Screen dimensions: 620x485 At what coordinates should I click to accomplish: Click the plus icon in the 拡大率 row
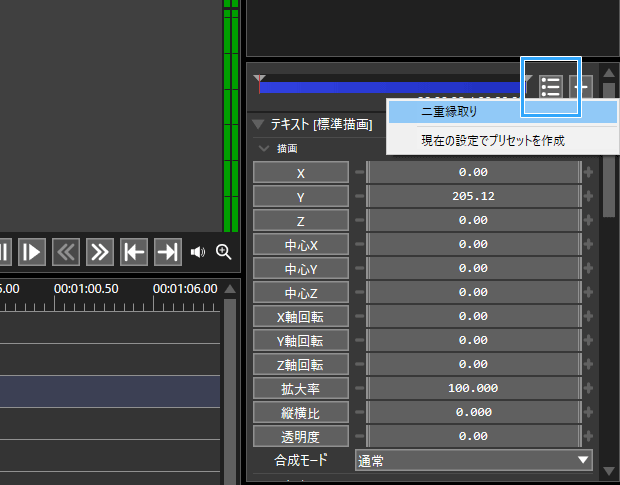pyautogui.click(x=588, y=388)
